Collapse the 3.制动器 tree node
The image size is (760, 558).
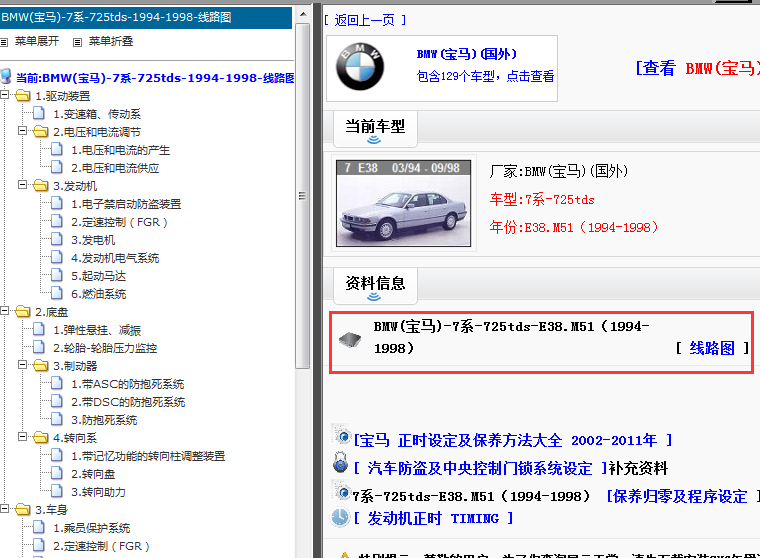(x=22, y=365)
